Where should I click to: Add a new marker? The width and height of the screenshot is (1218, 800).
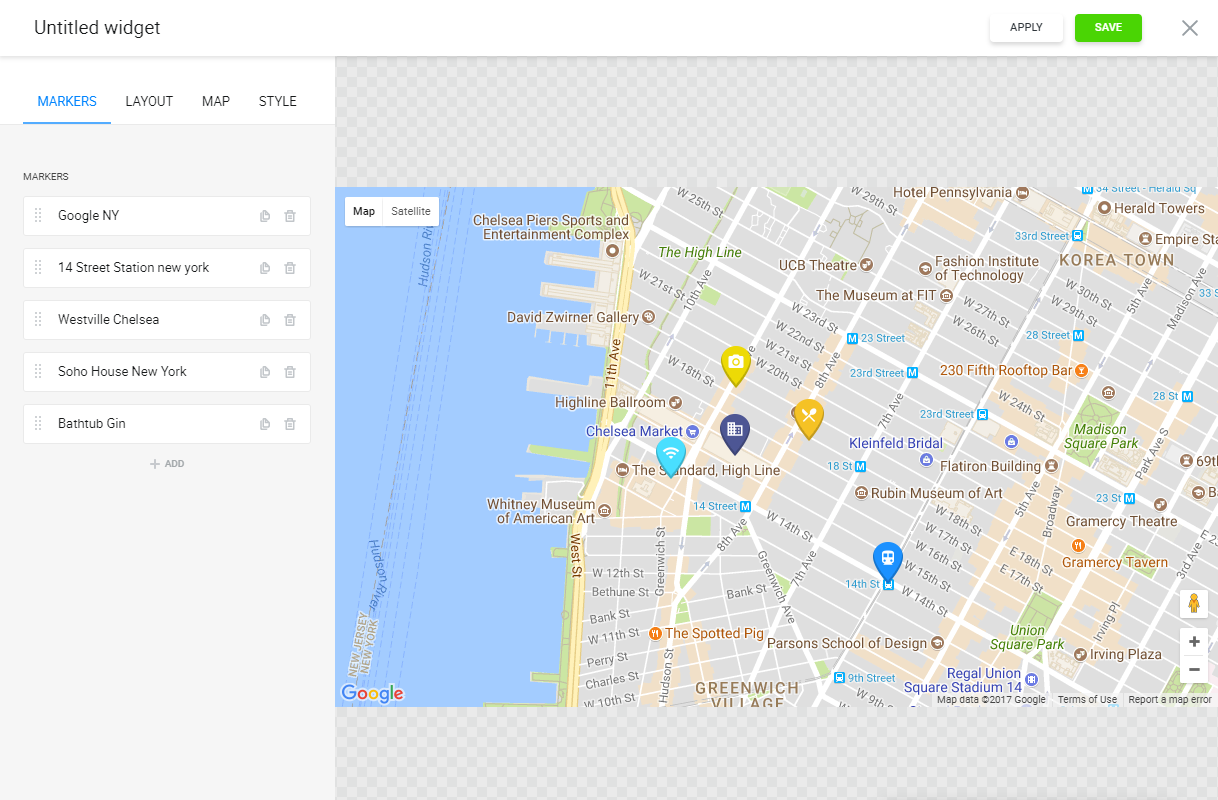click(x=167, y=464)
